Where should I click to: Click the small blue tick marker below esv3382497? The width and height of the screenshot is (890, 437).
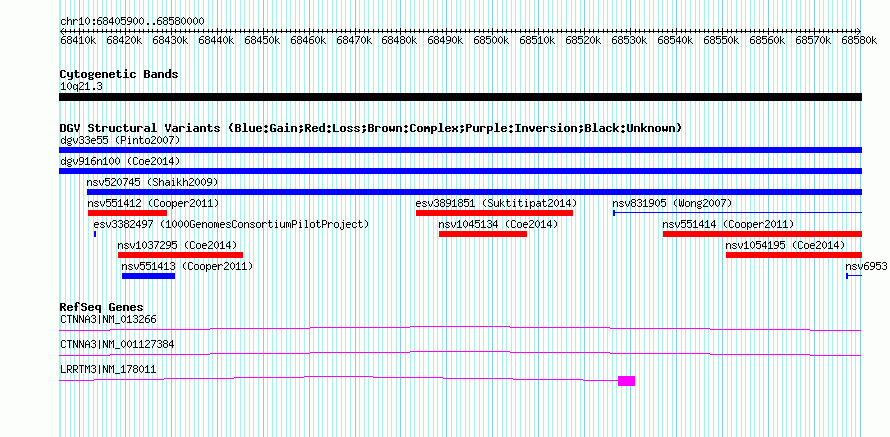tap(95, 234)
